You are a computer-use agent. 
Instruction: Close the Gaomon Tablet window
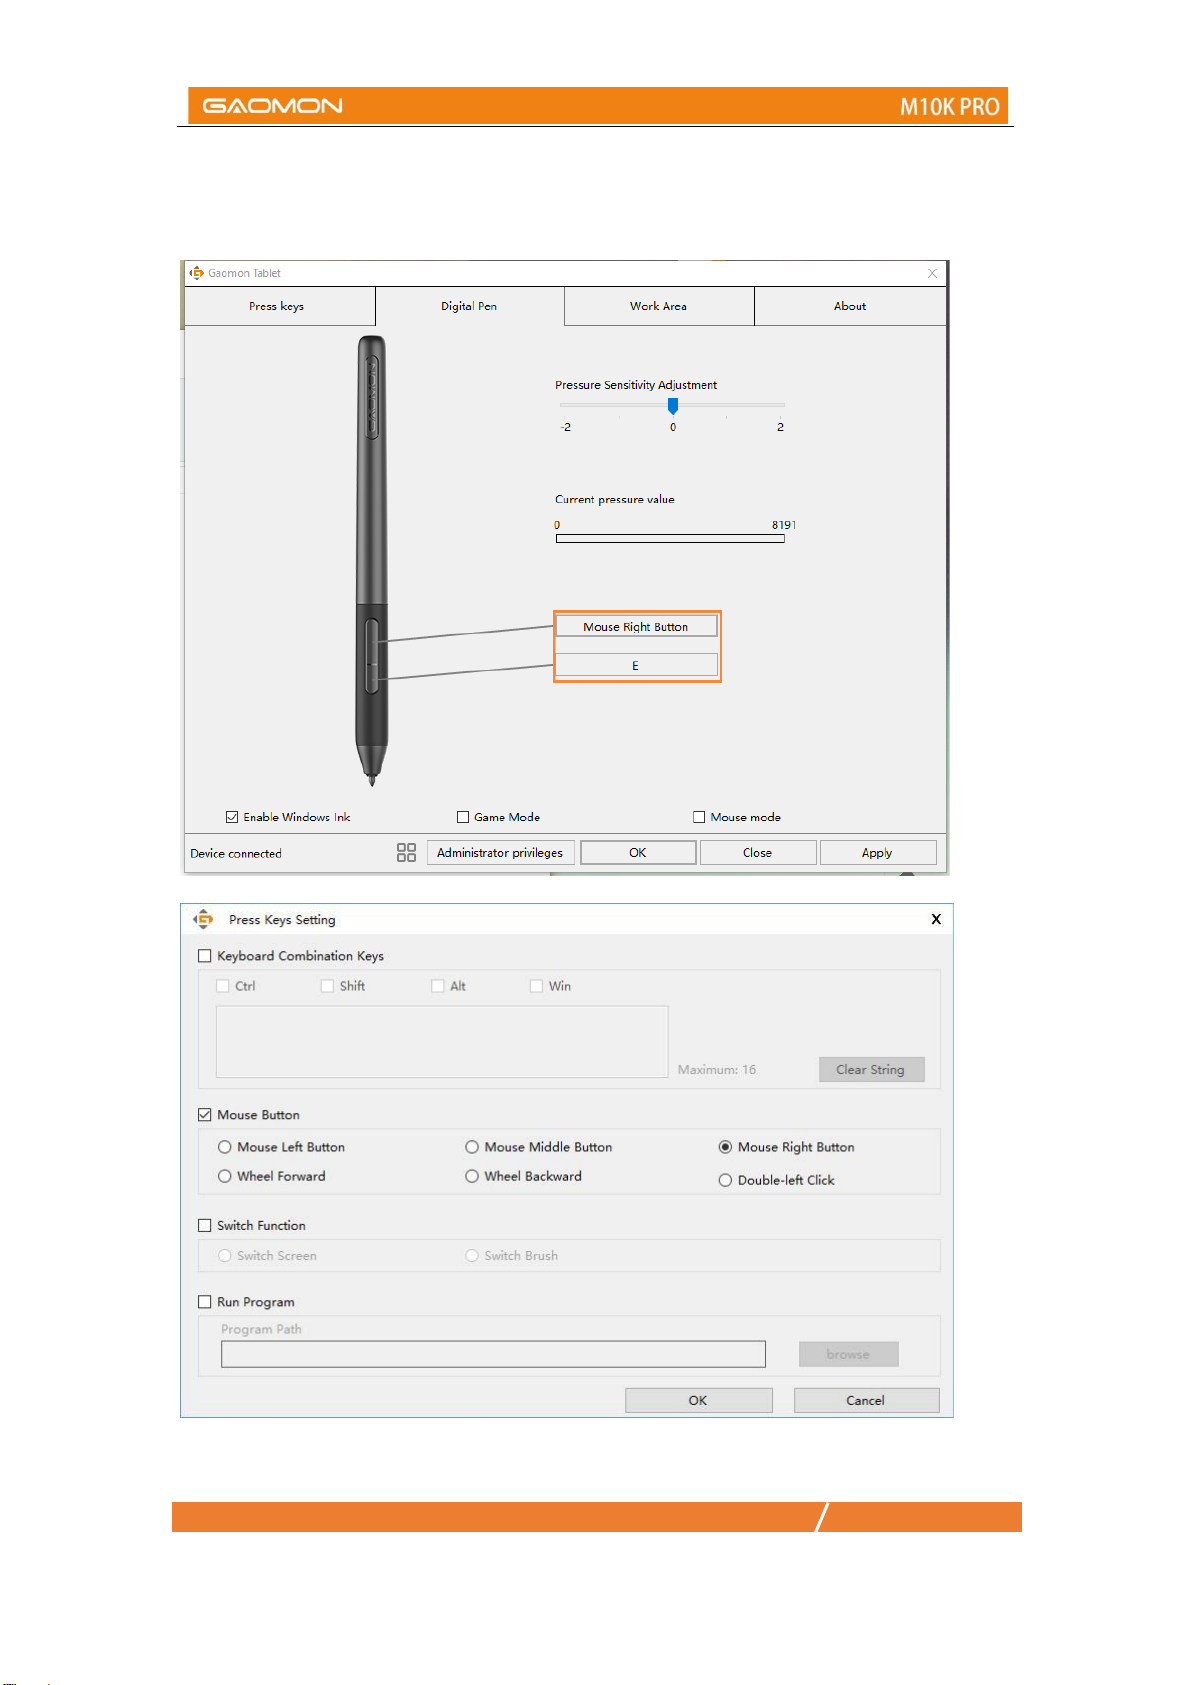[x=932, y=273]
